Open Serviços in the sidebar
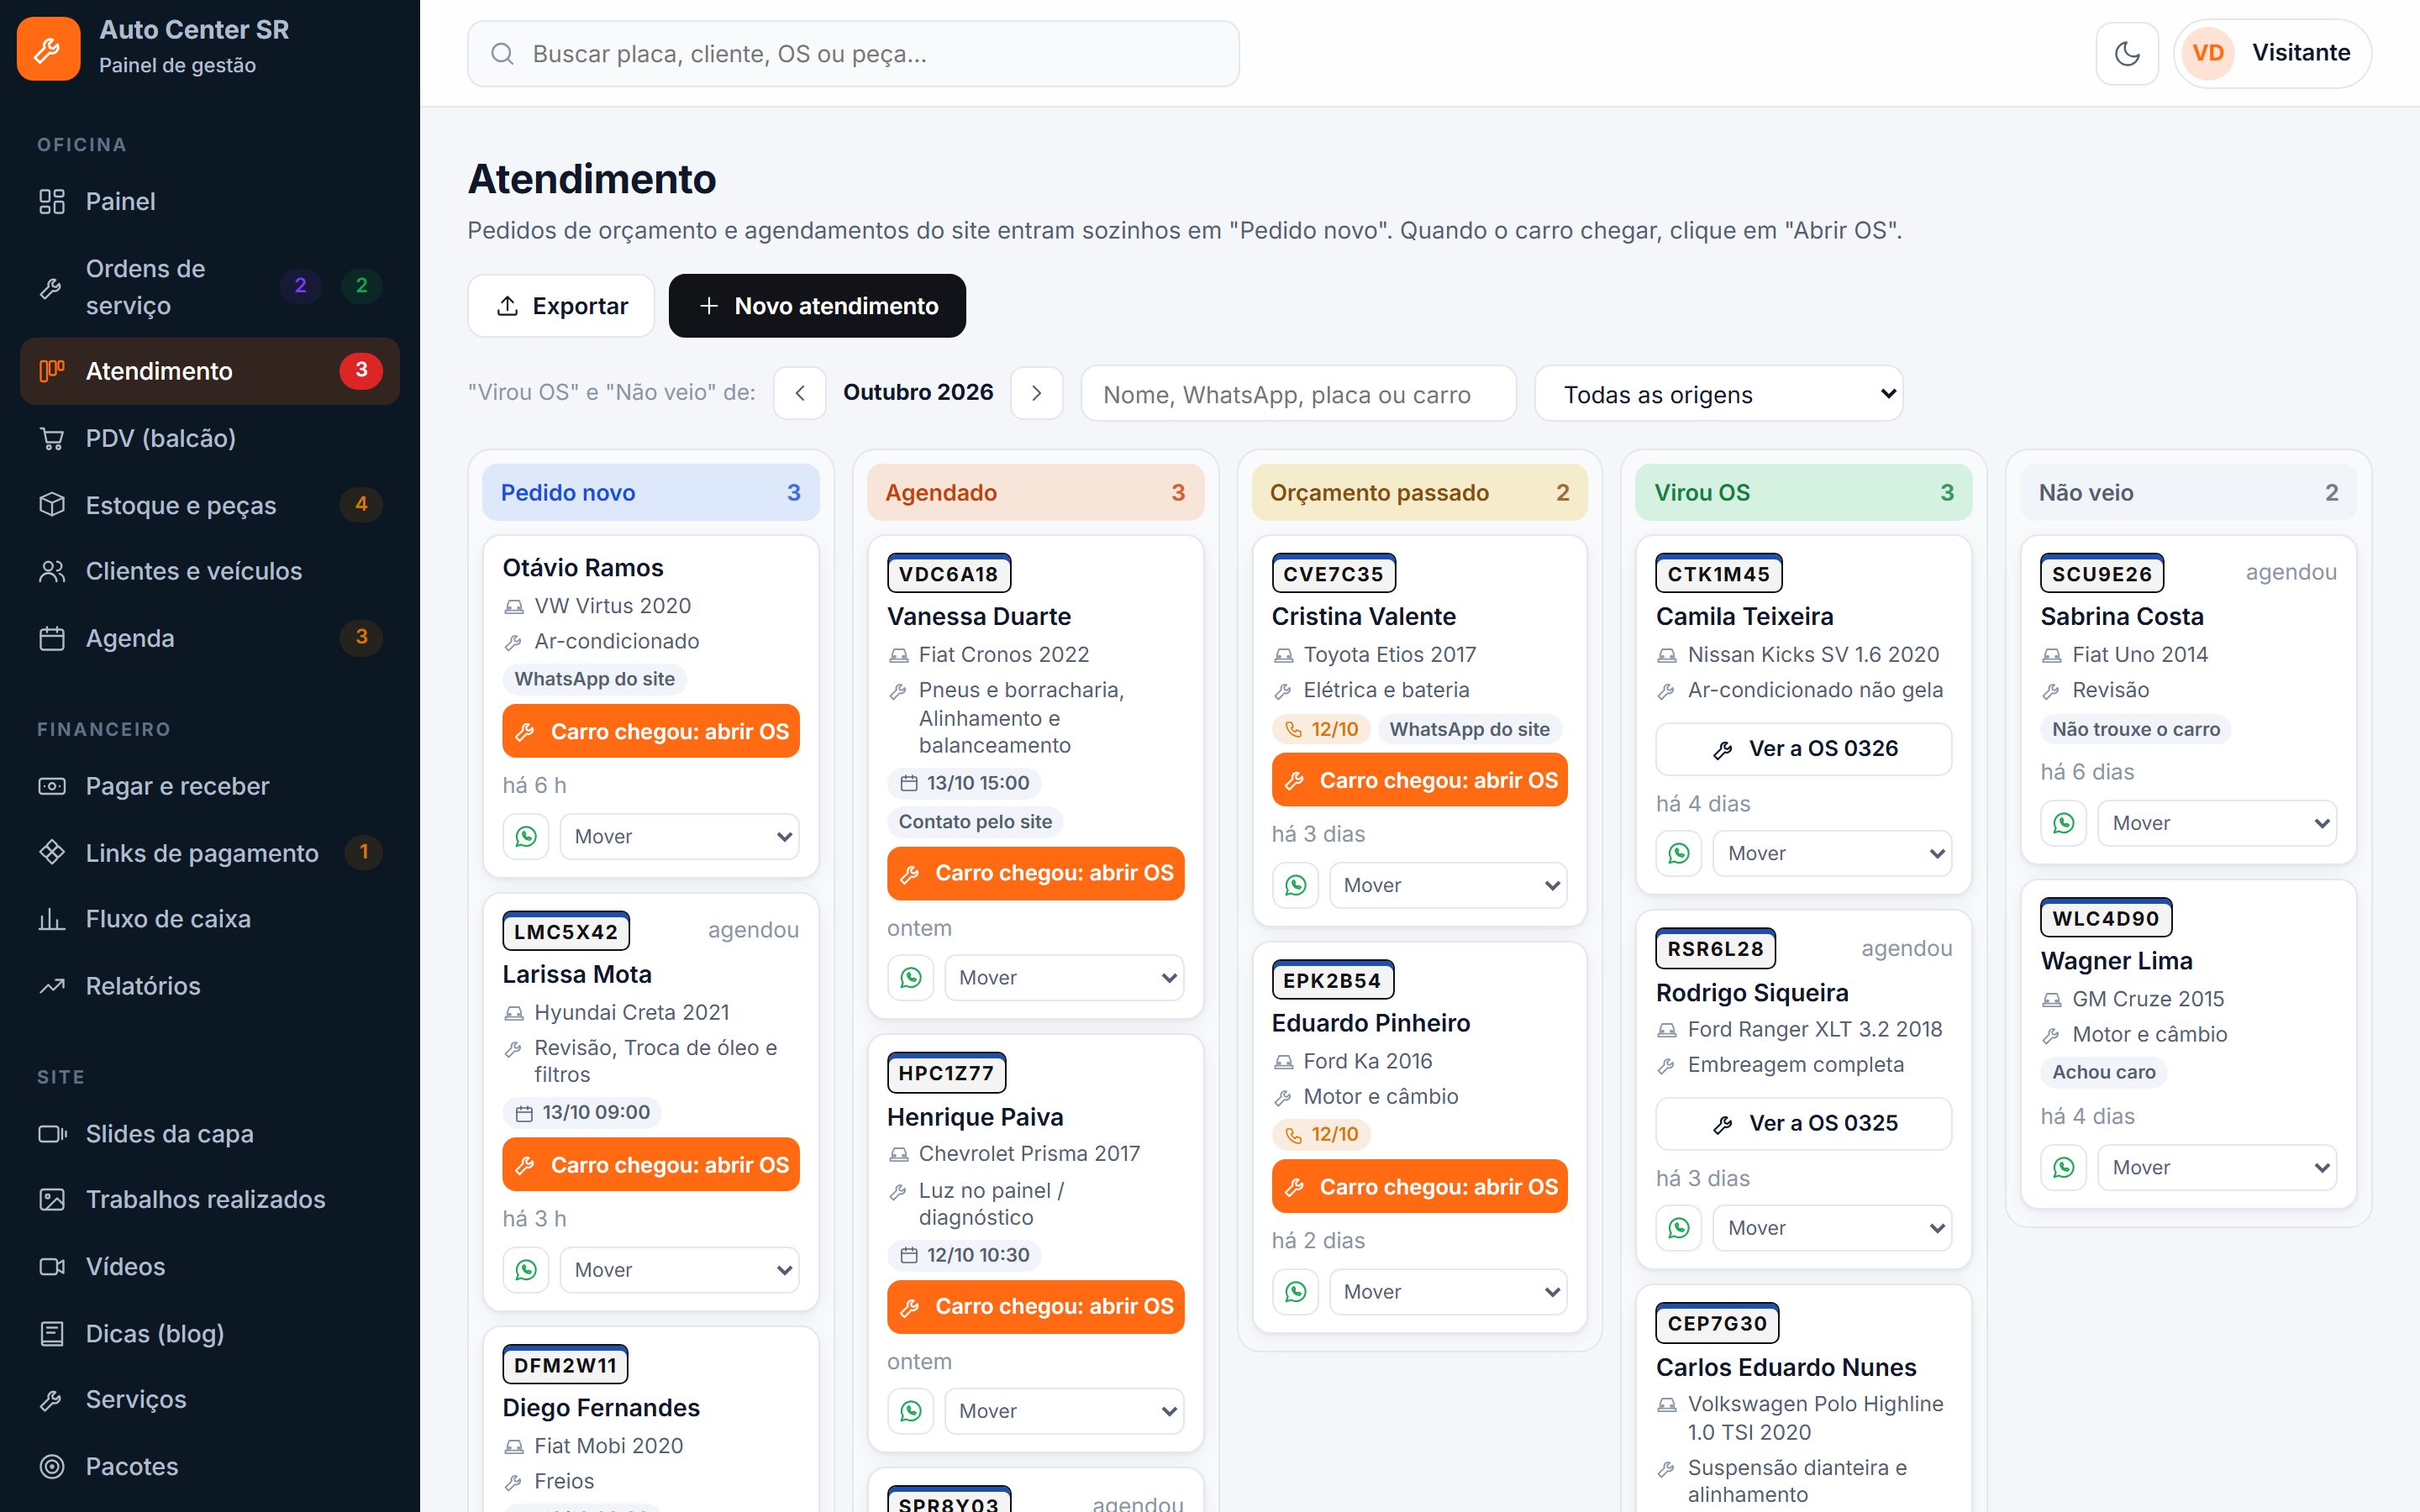This screenshot has width=2420, height=1512. (210, 1399)
